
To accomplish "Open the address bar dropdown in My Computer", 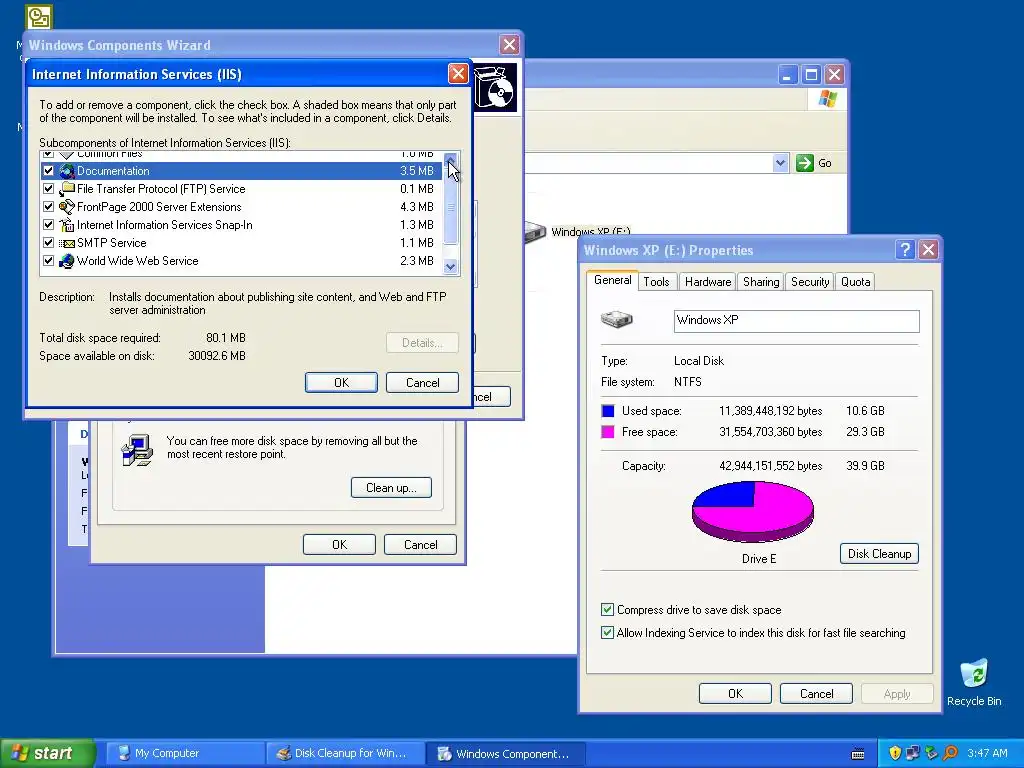I will pos(780,163).
